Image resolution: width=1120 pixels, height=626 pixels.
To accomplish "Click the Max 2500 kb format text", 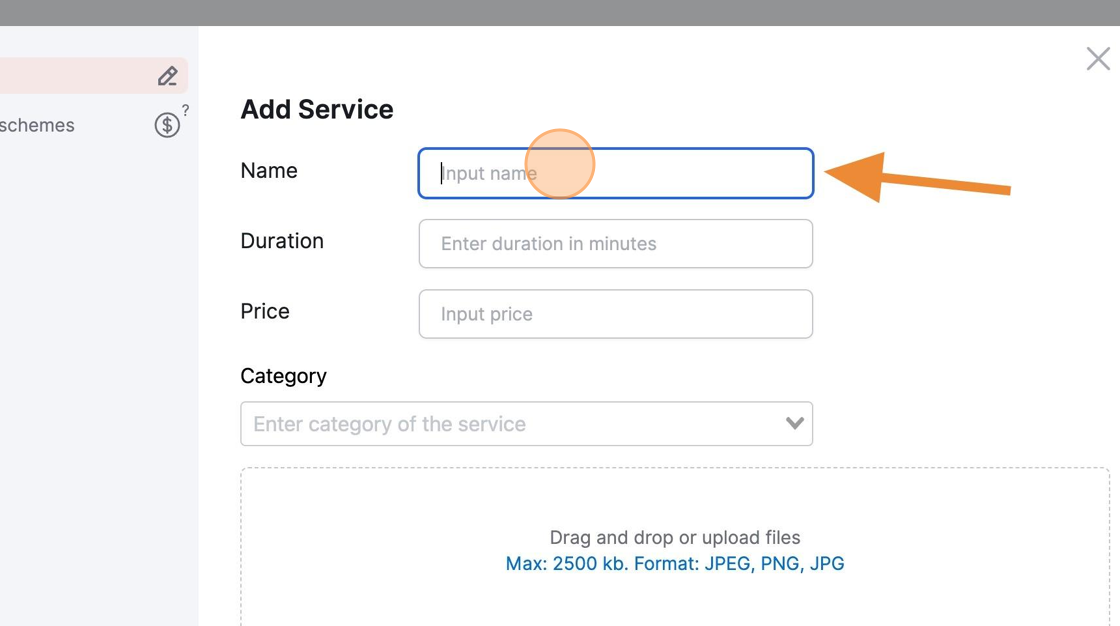I will pos(675,564).
